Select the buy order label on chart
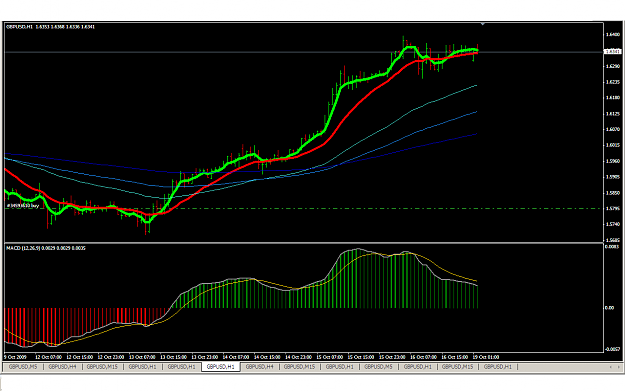The width and height of the screenshot is (625, 391). pos(23,206)
